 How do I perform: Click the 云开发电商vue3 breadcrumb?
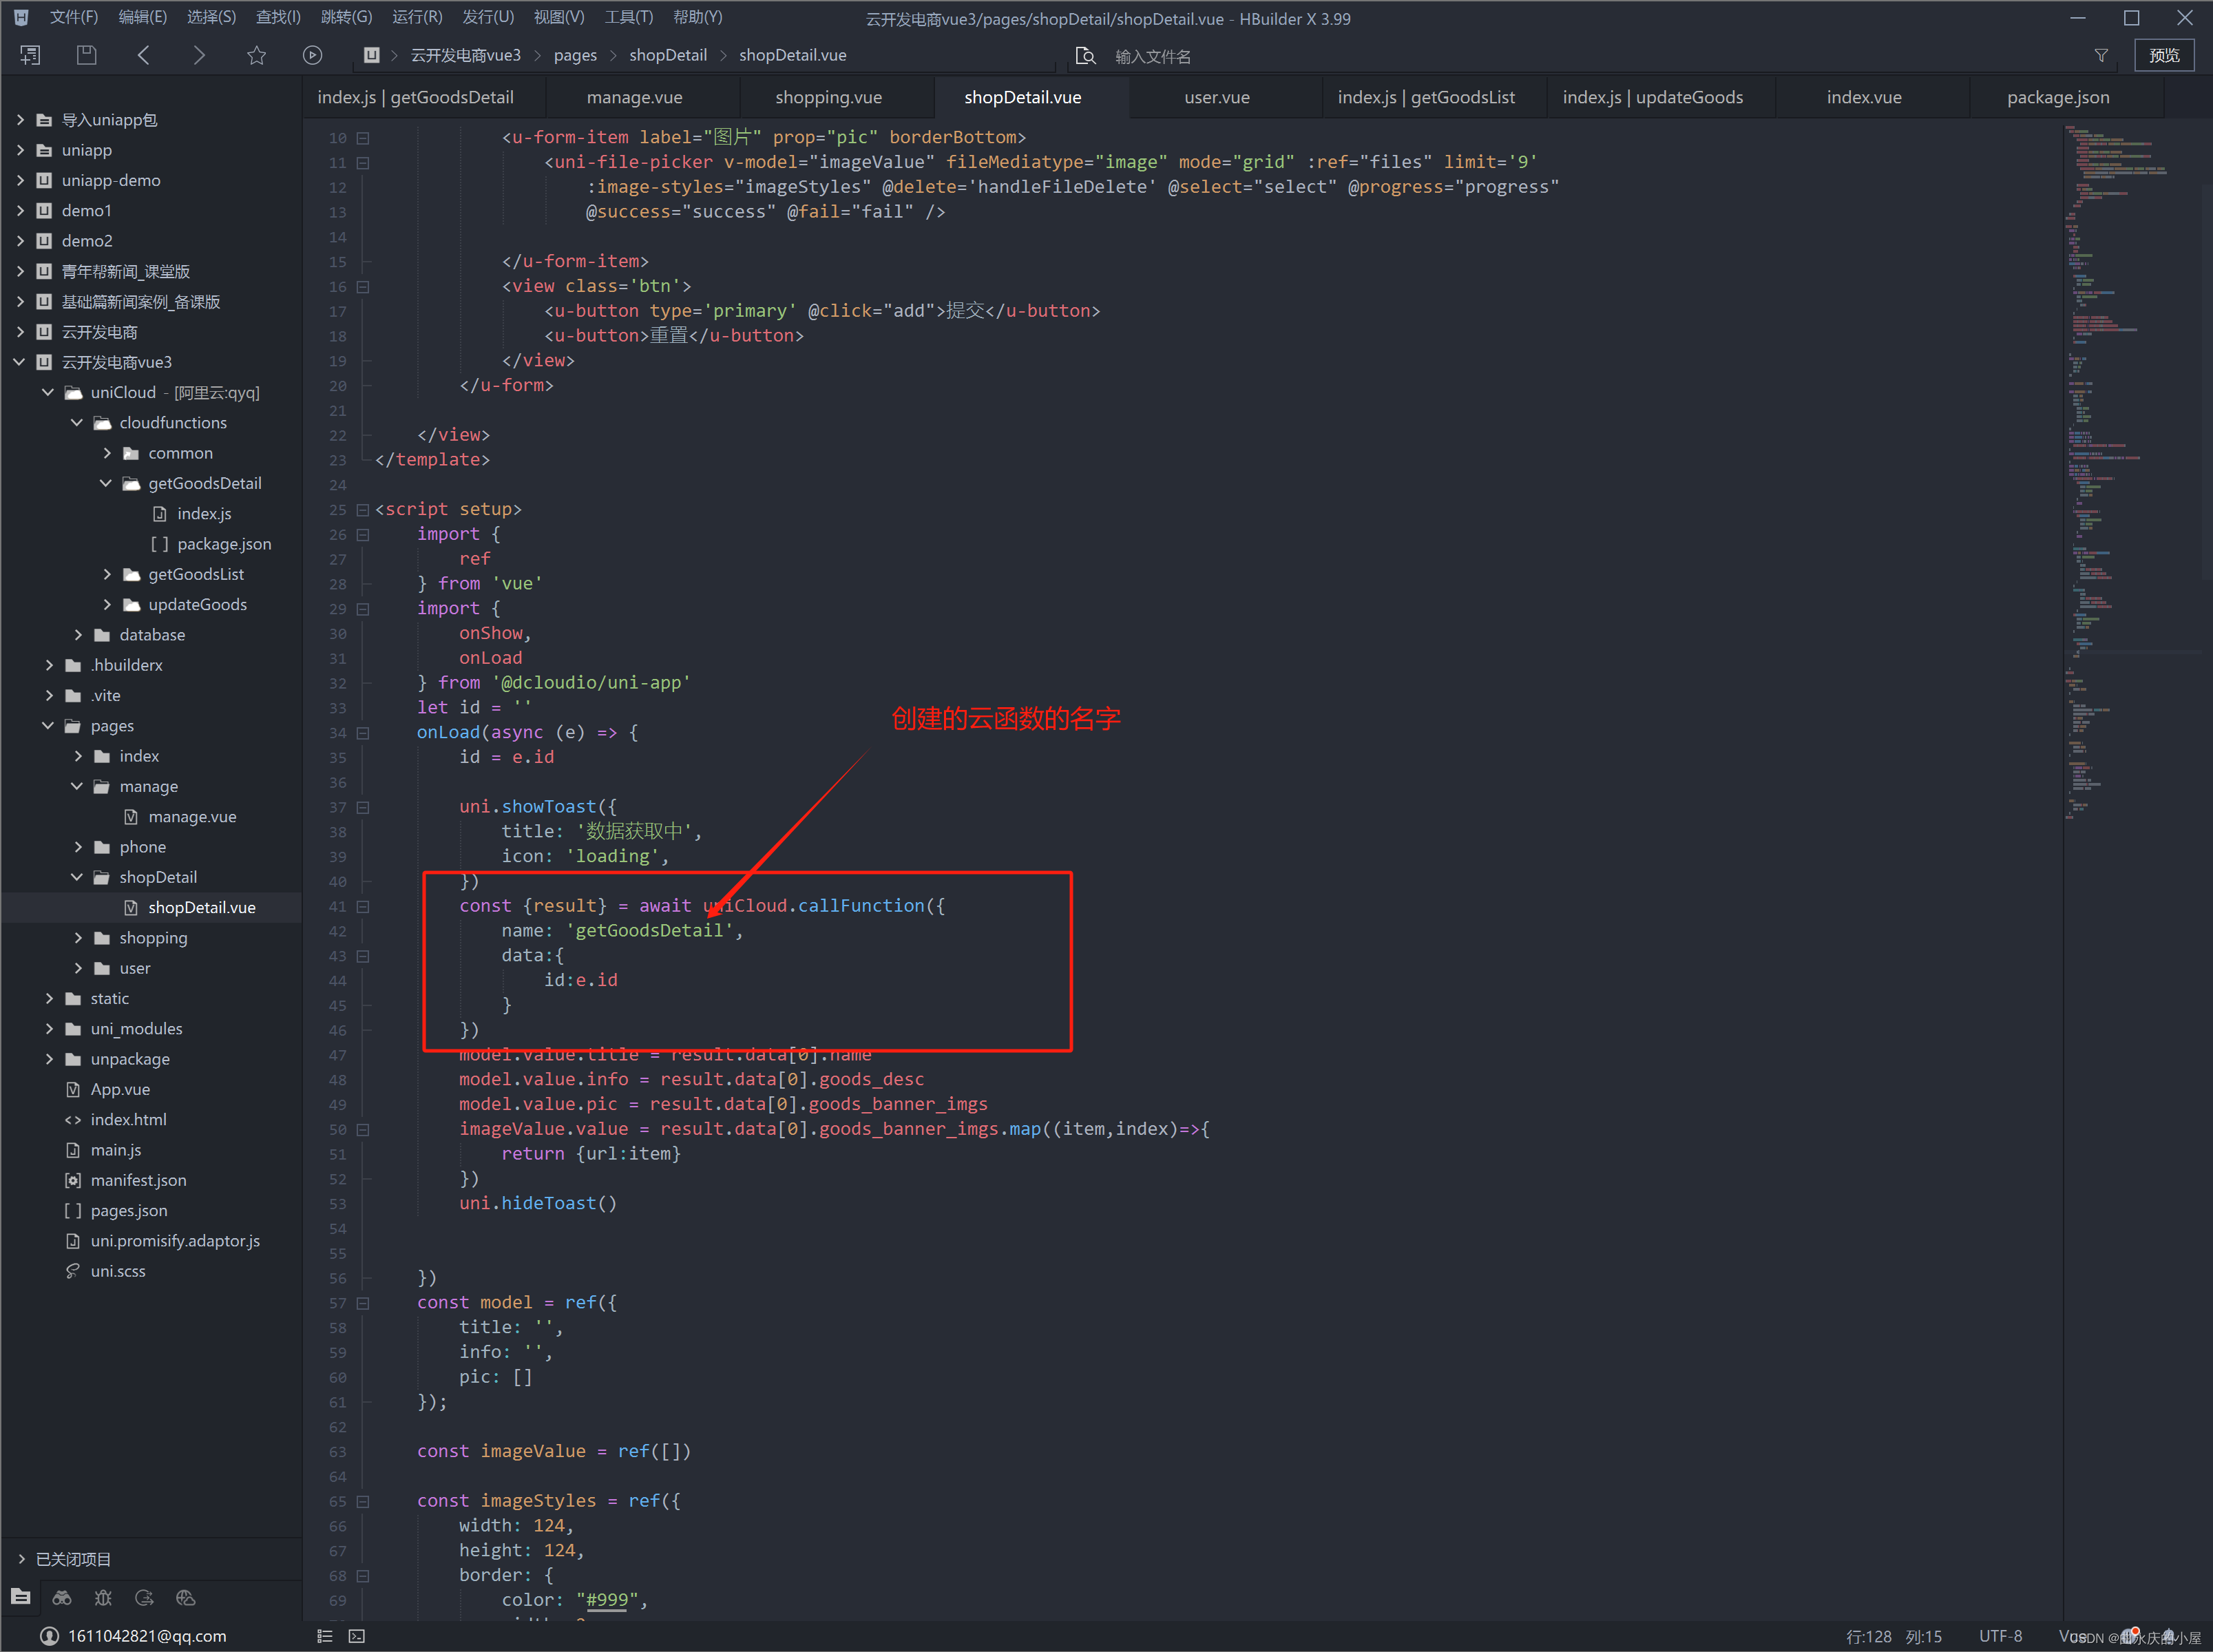[466, 55]
